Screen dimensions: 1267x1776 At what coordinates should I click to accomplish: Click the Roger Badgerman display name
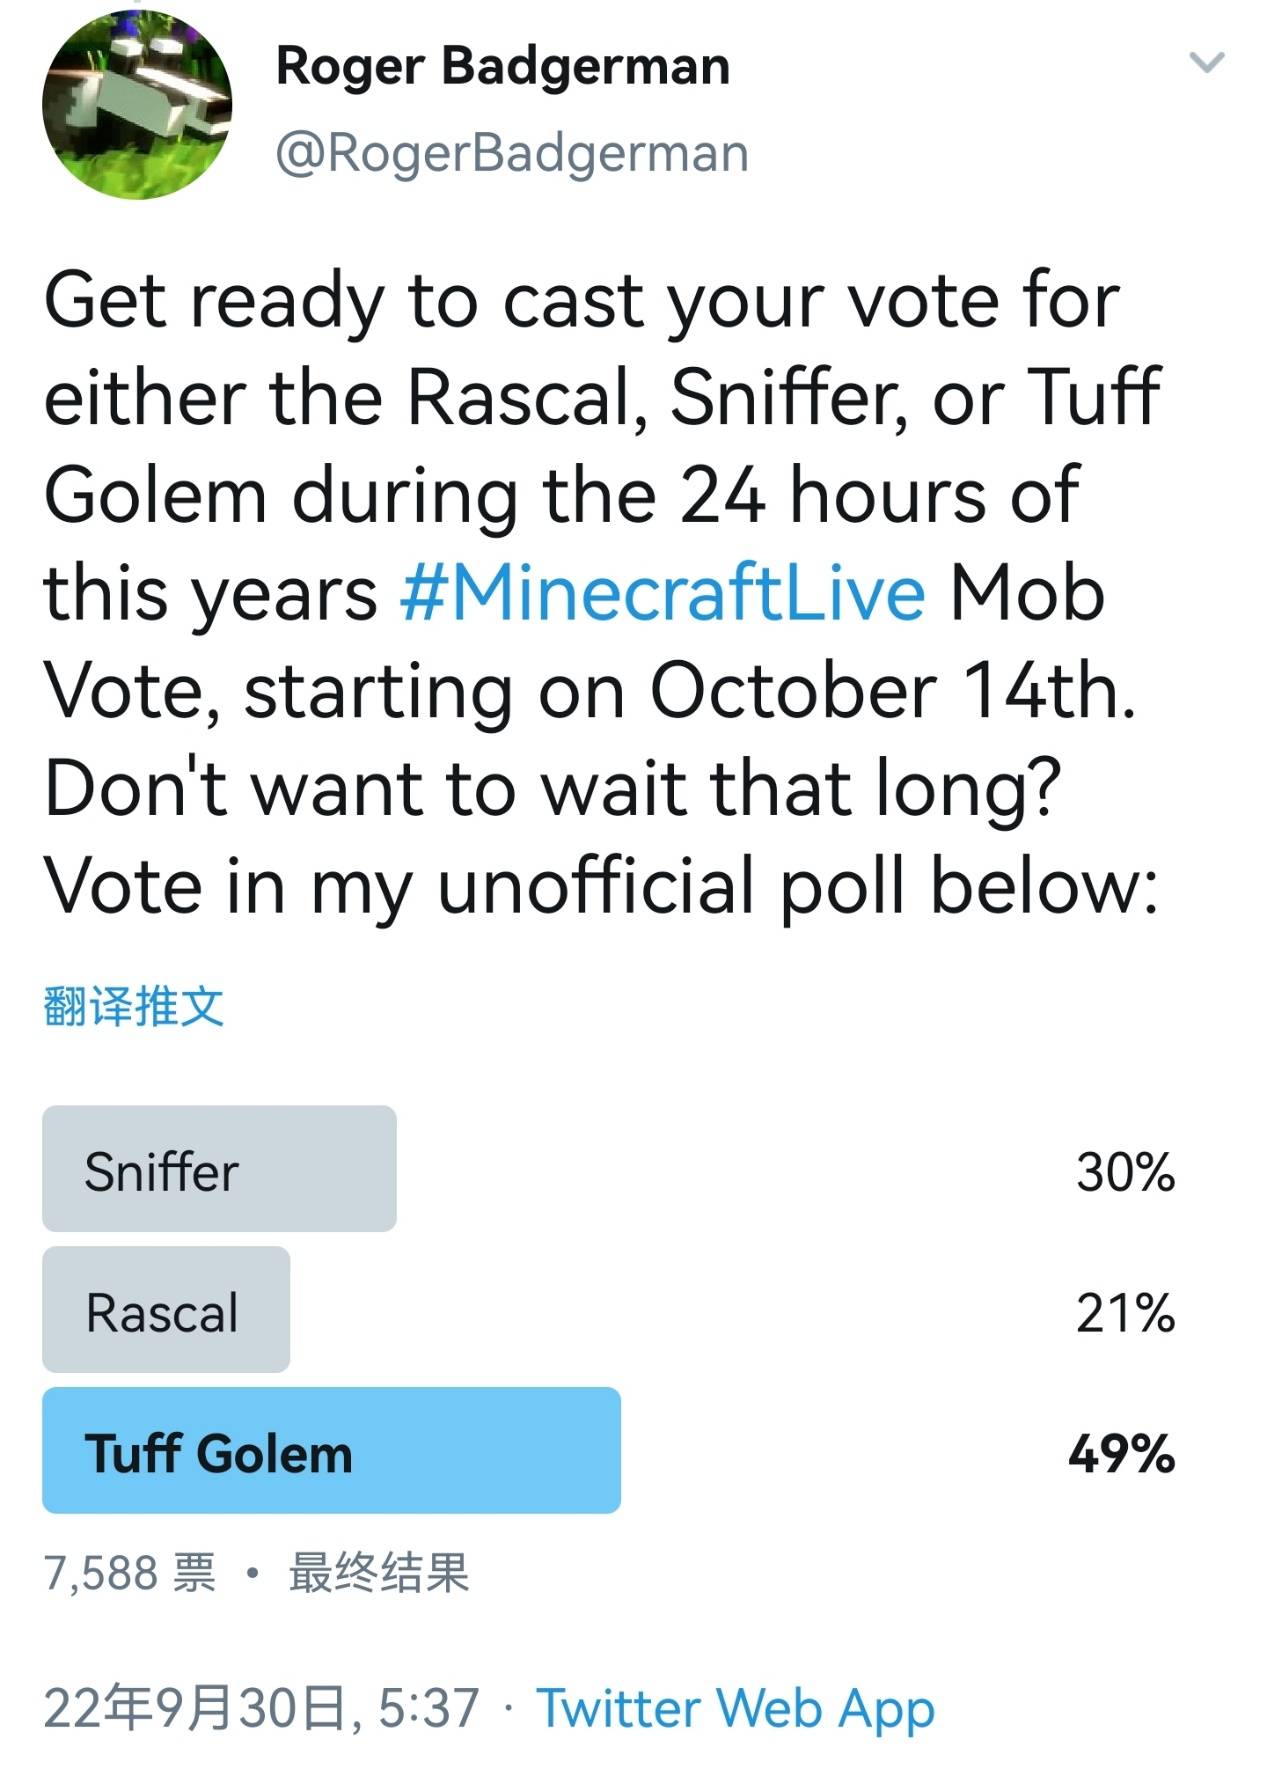pyautogui.click(x=502, y=66)
